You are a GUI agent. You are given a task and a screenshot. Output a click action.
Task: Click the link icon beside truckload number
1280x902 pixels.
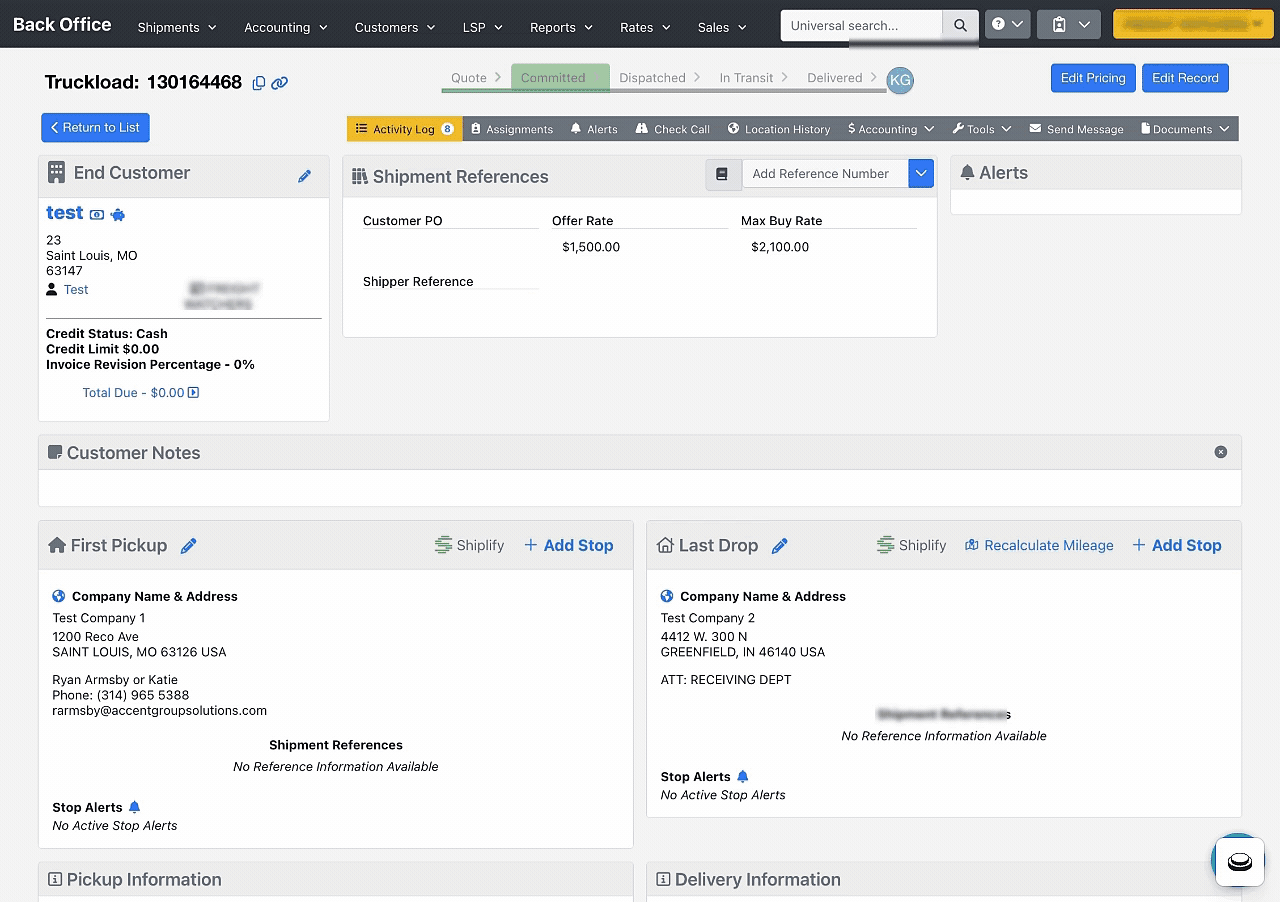(x=280, y=83)
